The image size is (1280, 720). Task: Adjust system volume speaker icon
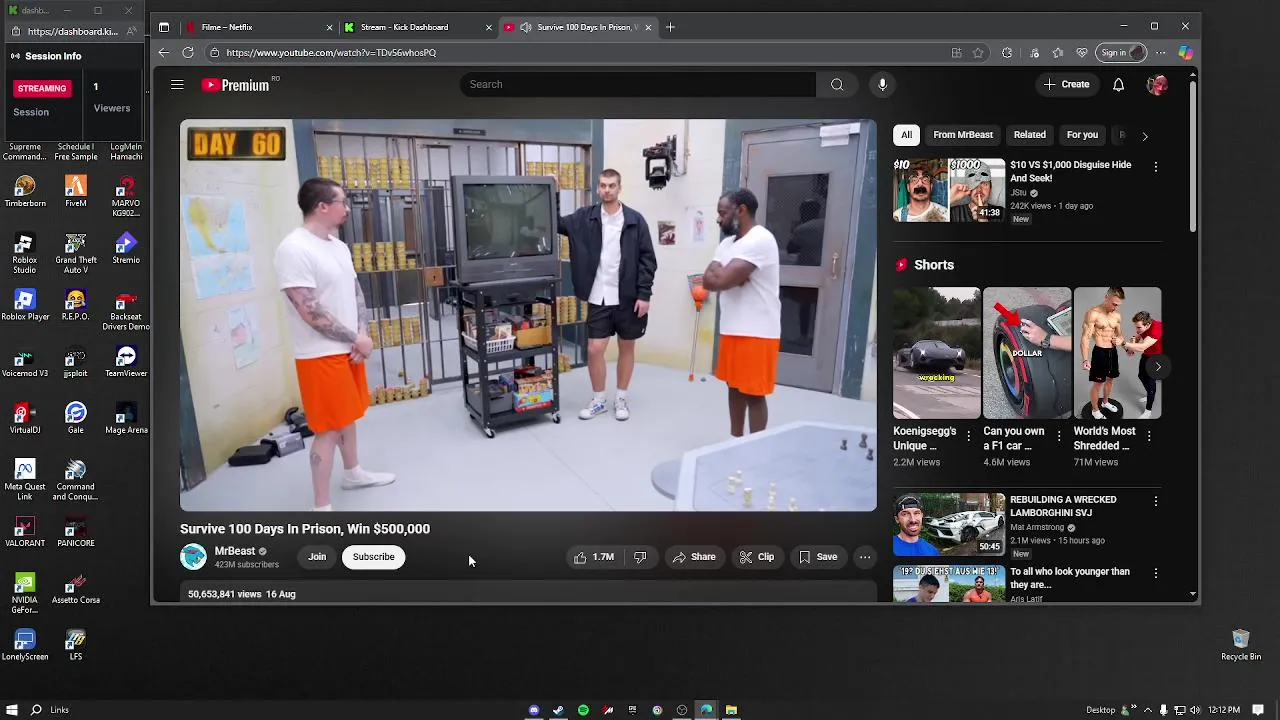pyautogui.click(x=1195, y=710)
